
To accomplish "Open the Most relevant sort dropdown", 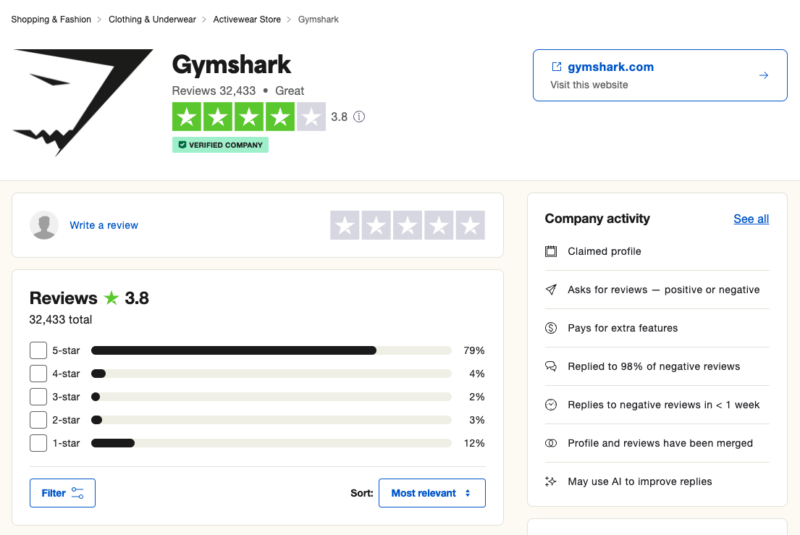I will click(x=431, y=493).
